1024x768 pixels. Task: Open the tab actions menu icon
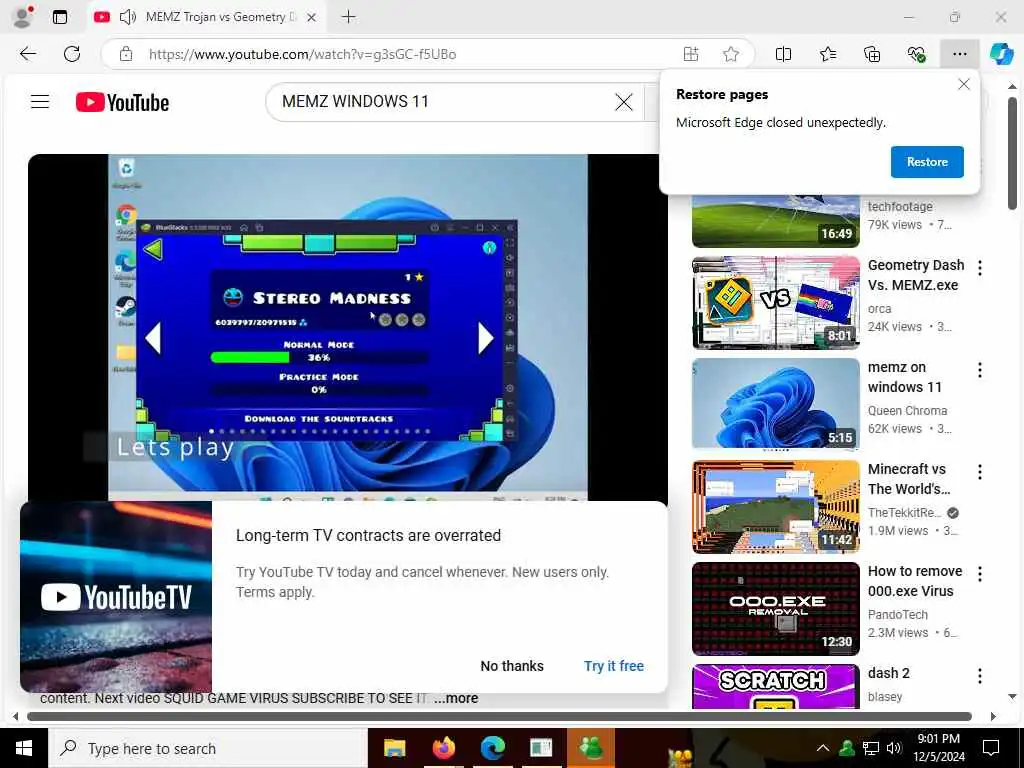(59, 17)
